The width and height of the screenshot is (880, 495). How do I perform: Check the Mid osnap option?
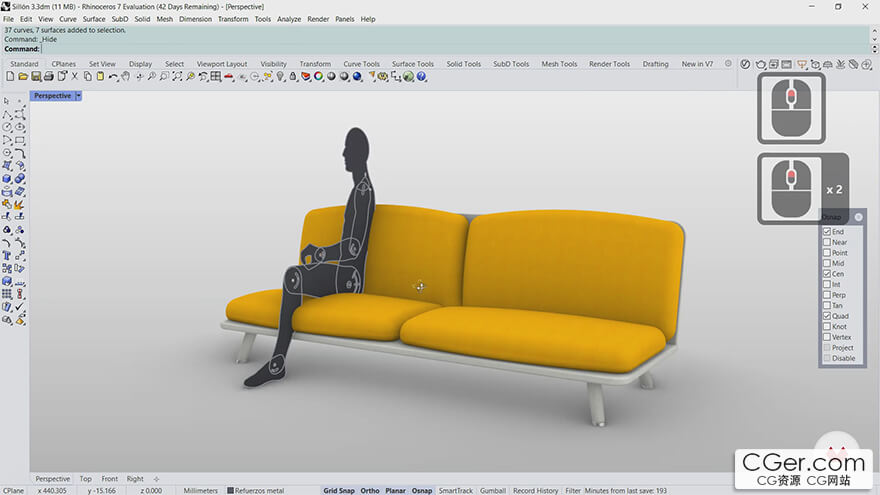click(x=826, y=263)
